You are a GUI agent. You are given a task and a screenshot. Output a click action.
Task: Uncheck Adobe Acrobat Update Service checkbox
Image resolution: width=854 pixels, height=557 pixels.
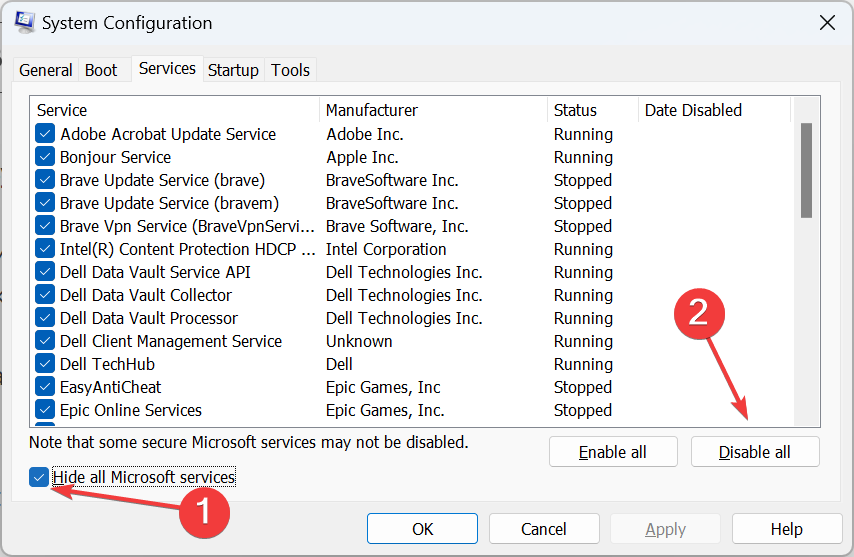pyautogui.click(x=45, y=134)
